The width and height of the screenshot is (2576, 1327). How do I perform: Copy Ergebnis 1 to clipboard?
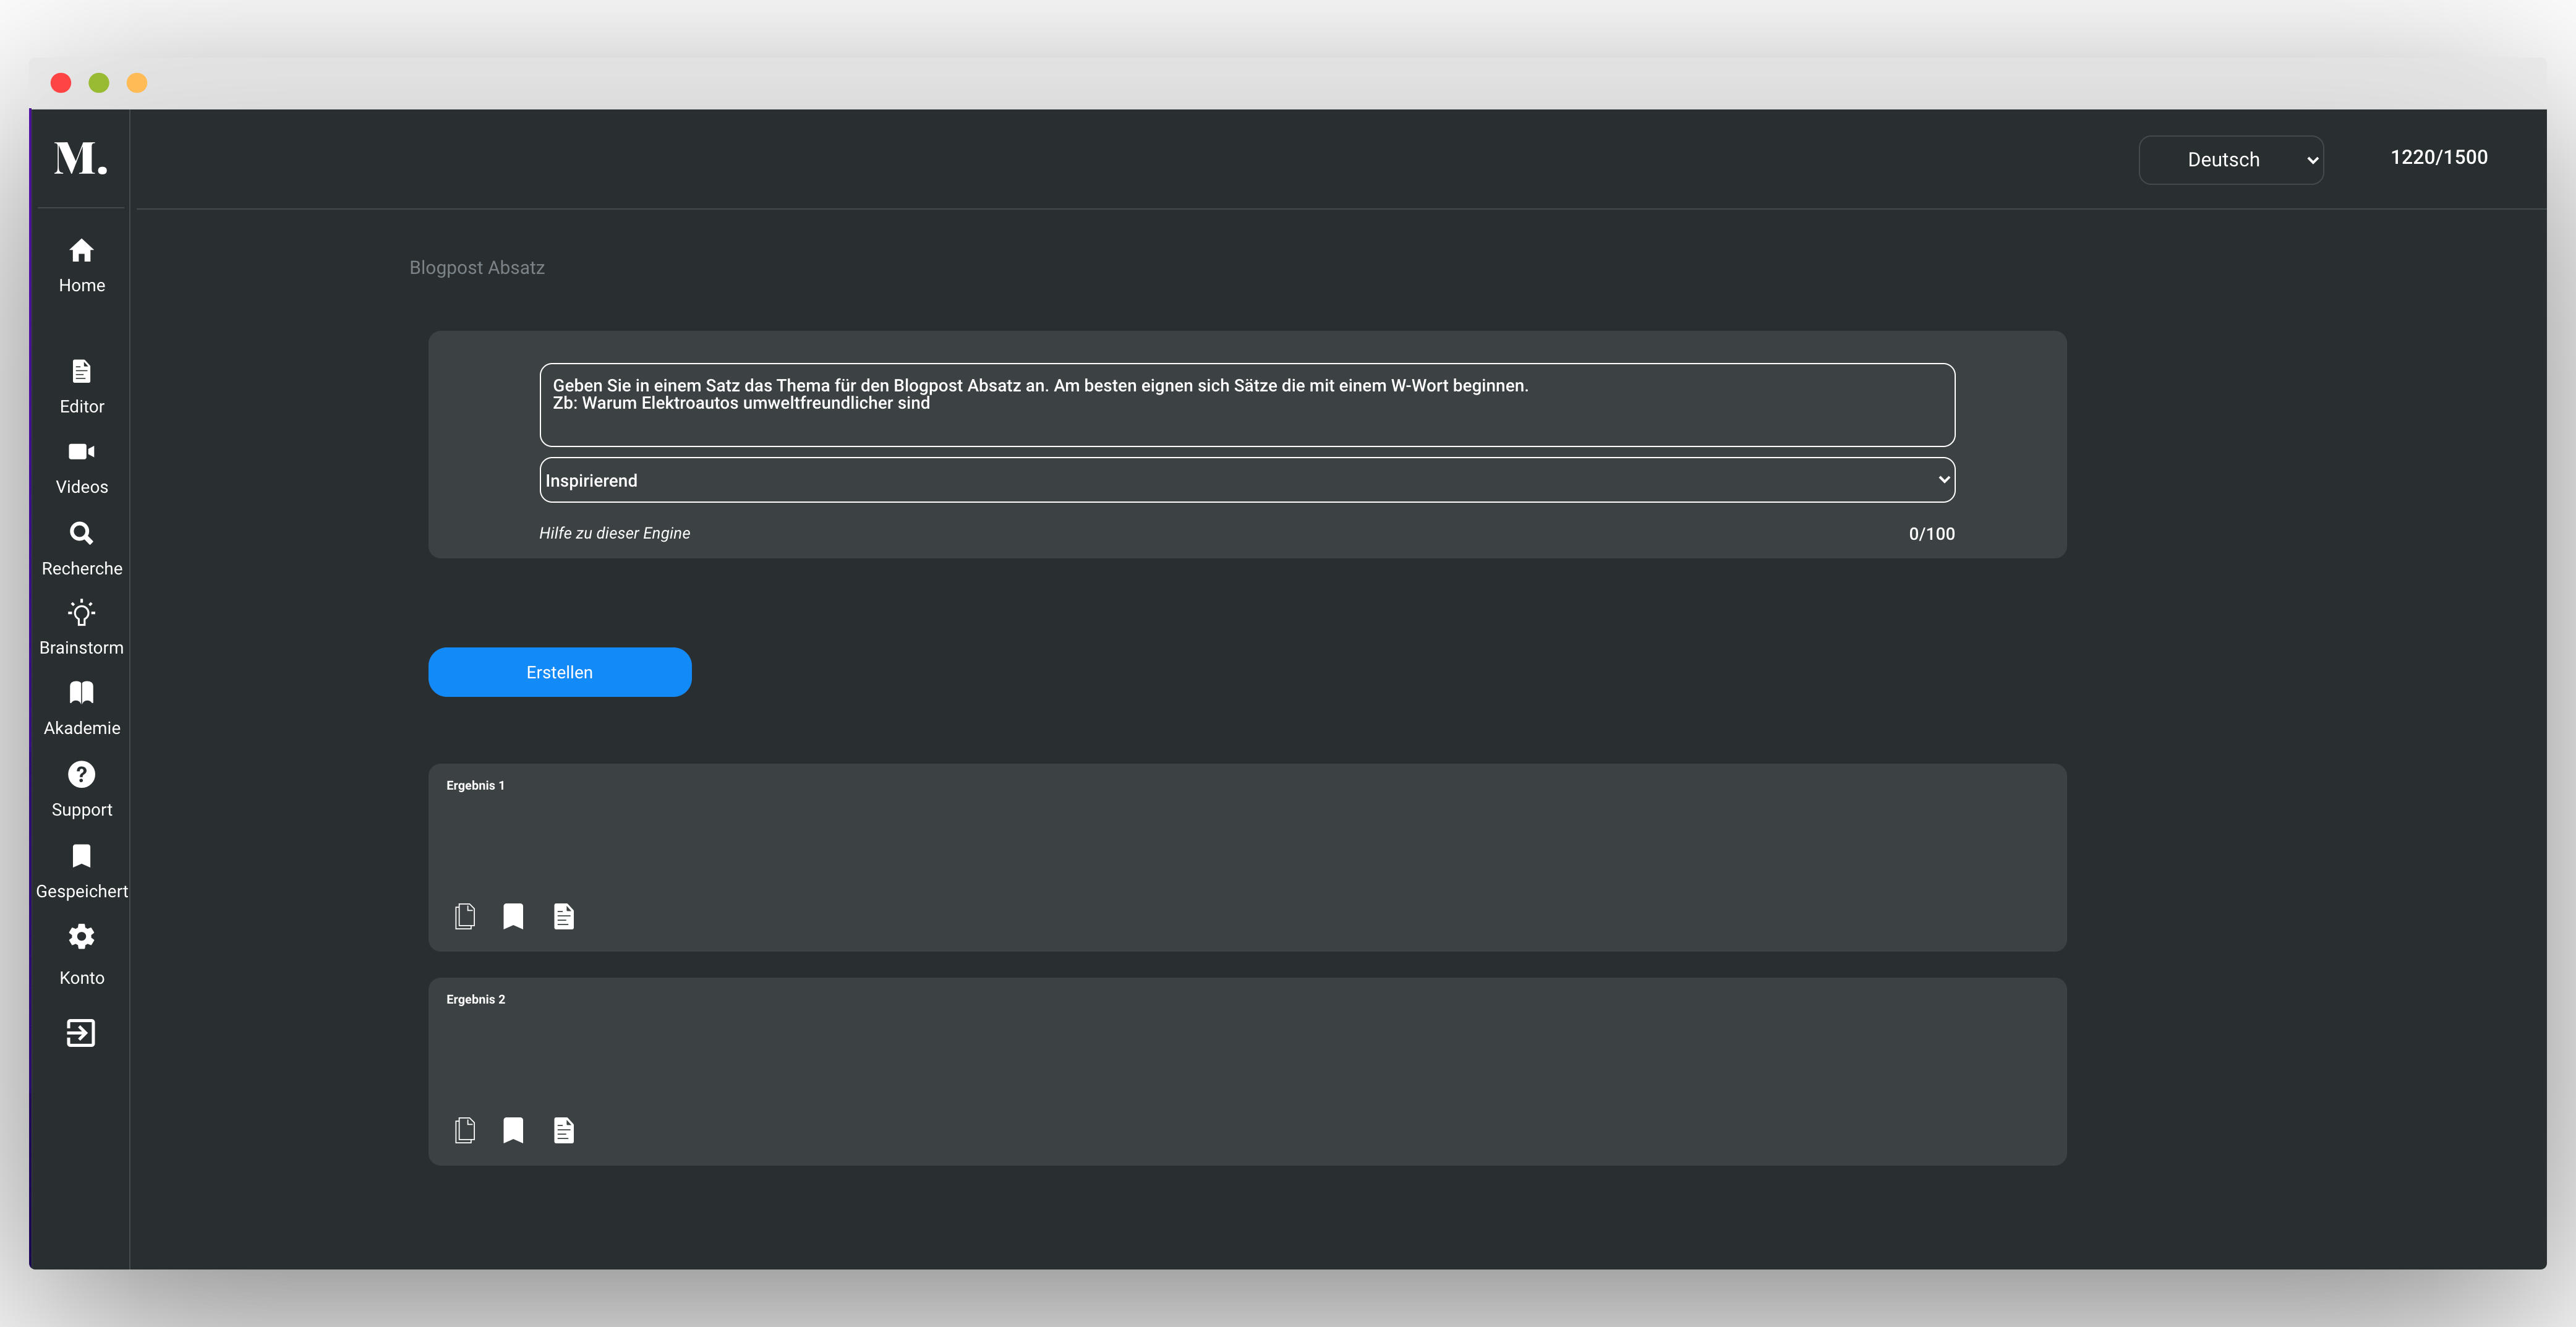(465, 916)
